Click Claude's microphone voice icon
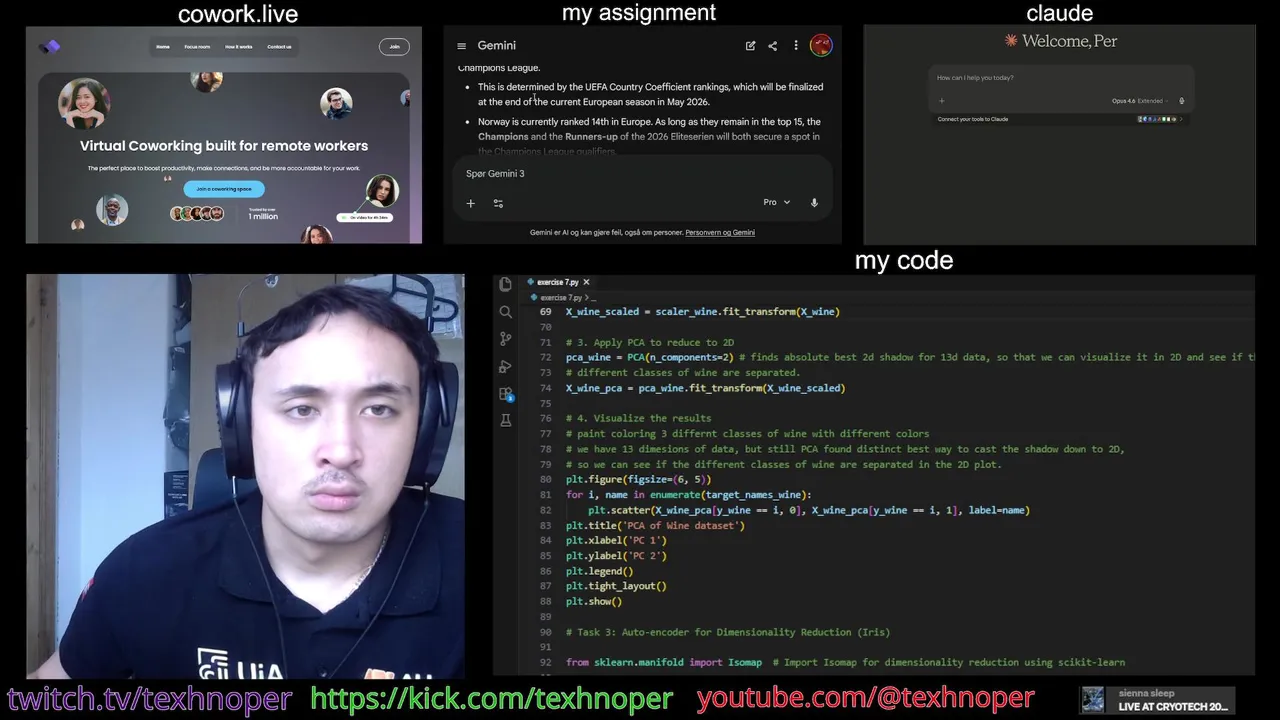This screenshot has width=1280, height=720. click(x=1181, y=101)
